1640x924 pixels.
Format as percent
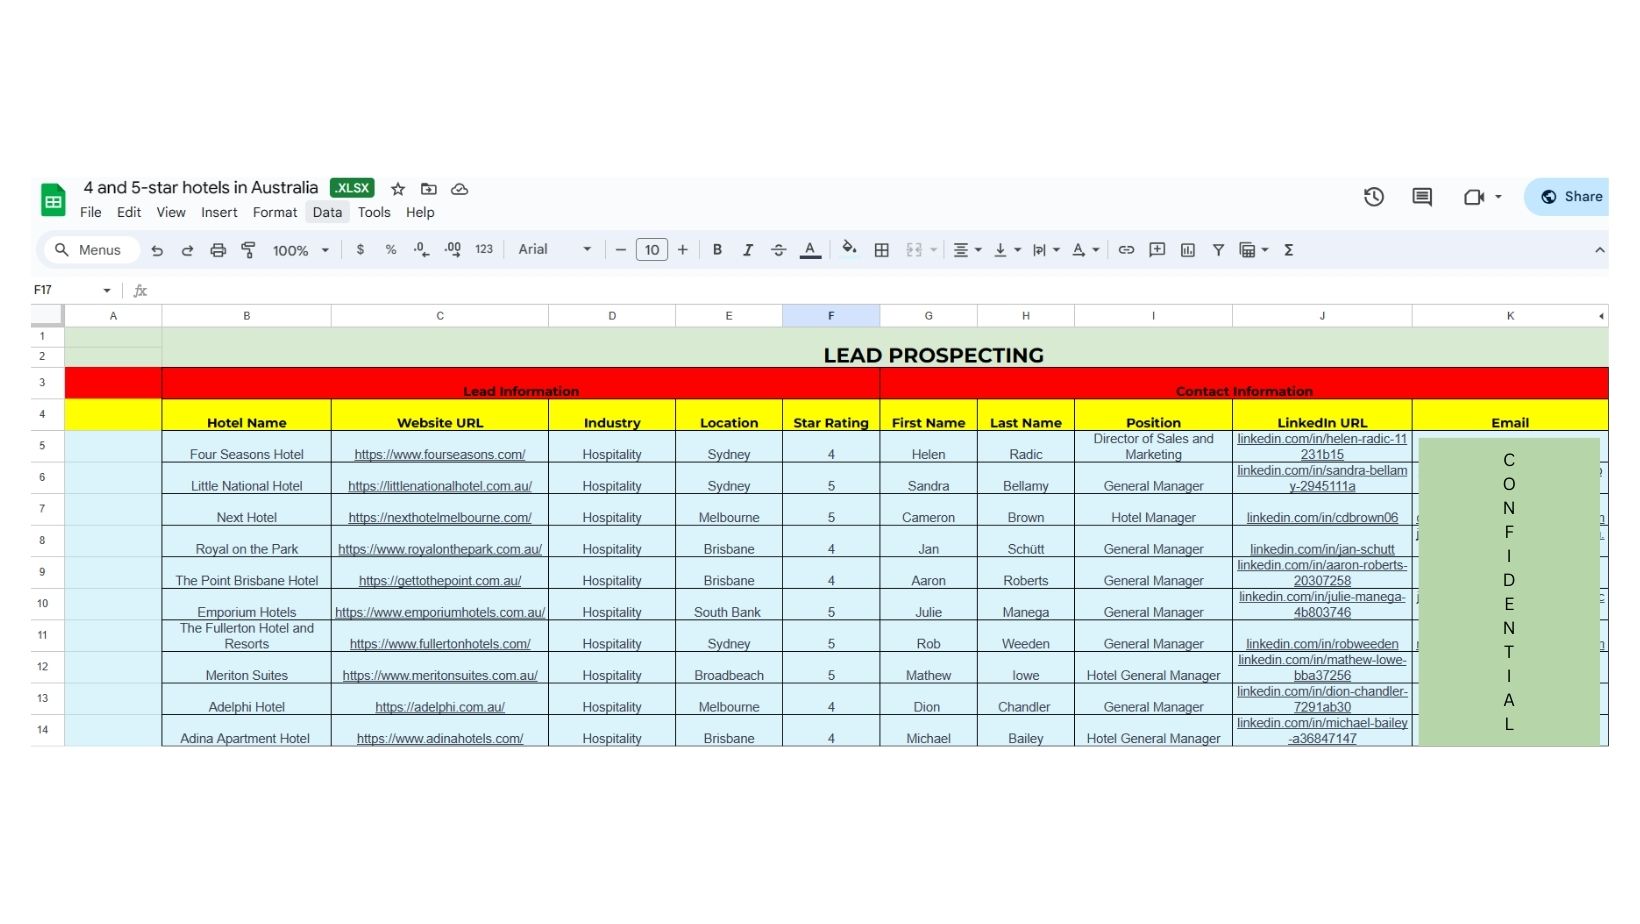click(x=391, y=250)
